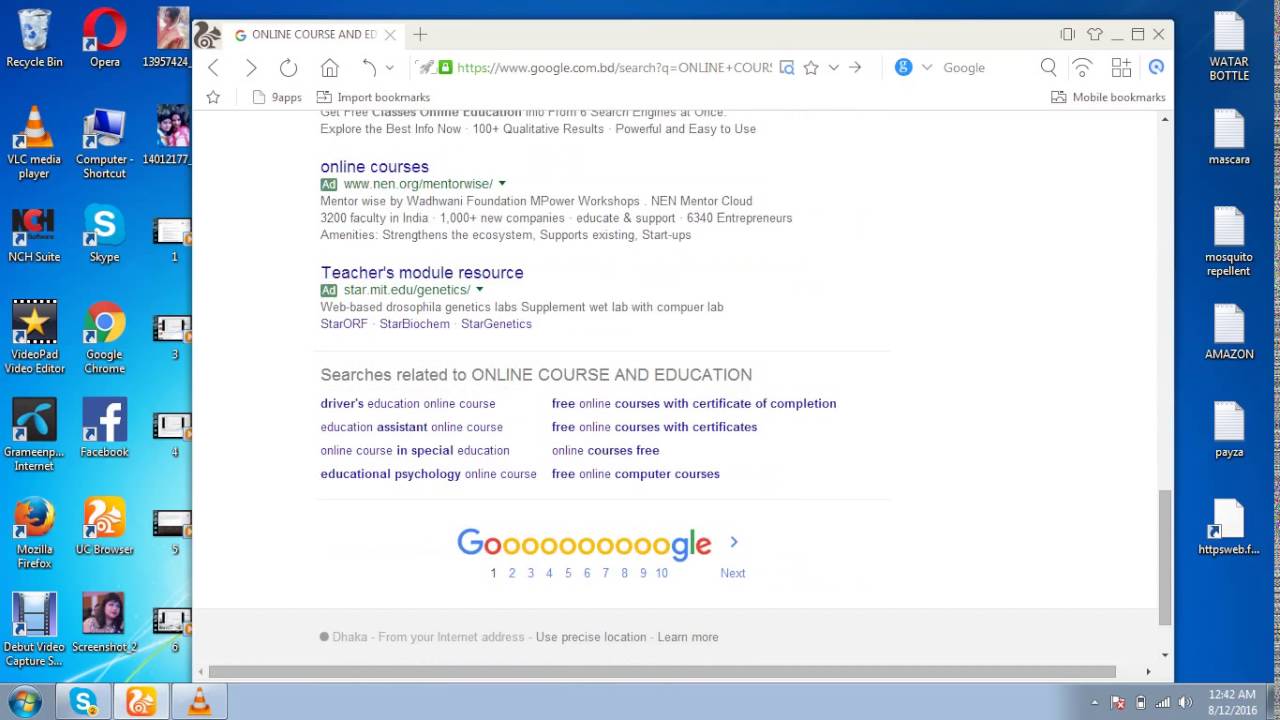Select related search education assistant online course
Screen dimensions: 1280x720
pyautogui.click(x=411, y=427)
